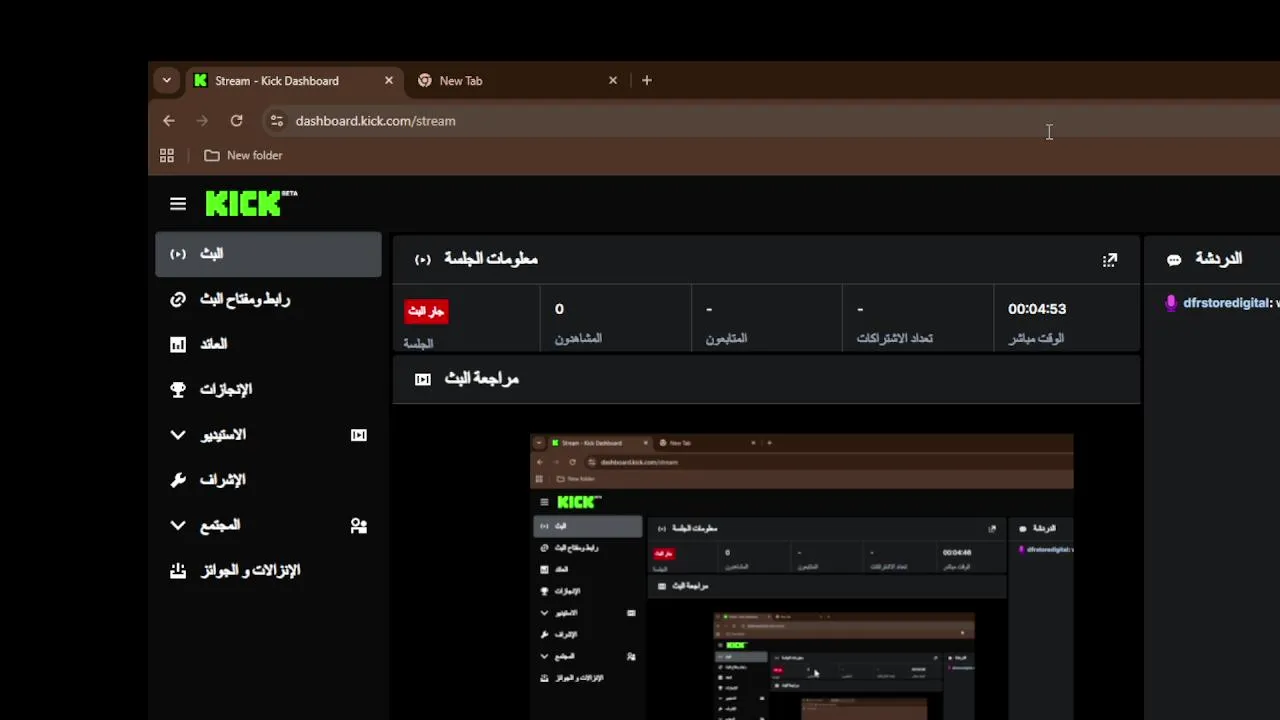Click the تعداد الاشتراكات subscriptions label
Screen dimensions: 1280x720
tap(895, 338)
